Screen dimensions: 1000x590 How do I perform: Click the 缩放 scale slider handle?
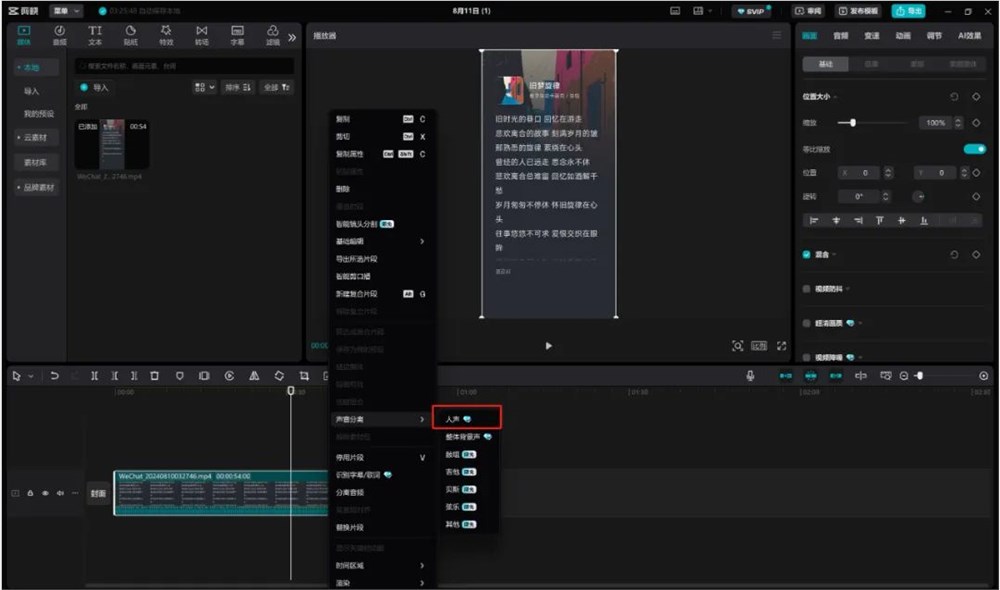pyautogui.click(x=853, y=122)
